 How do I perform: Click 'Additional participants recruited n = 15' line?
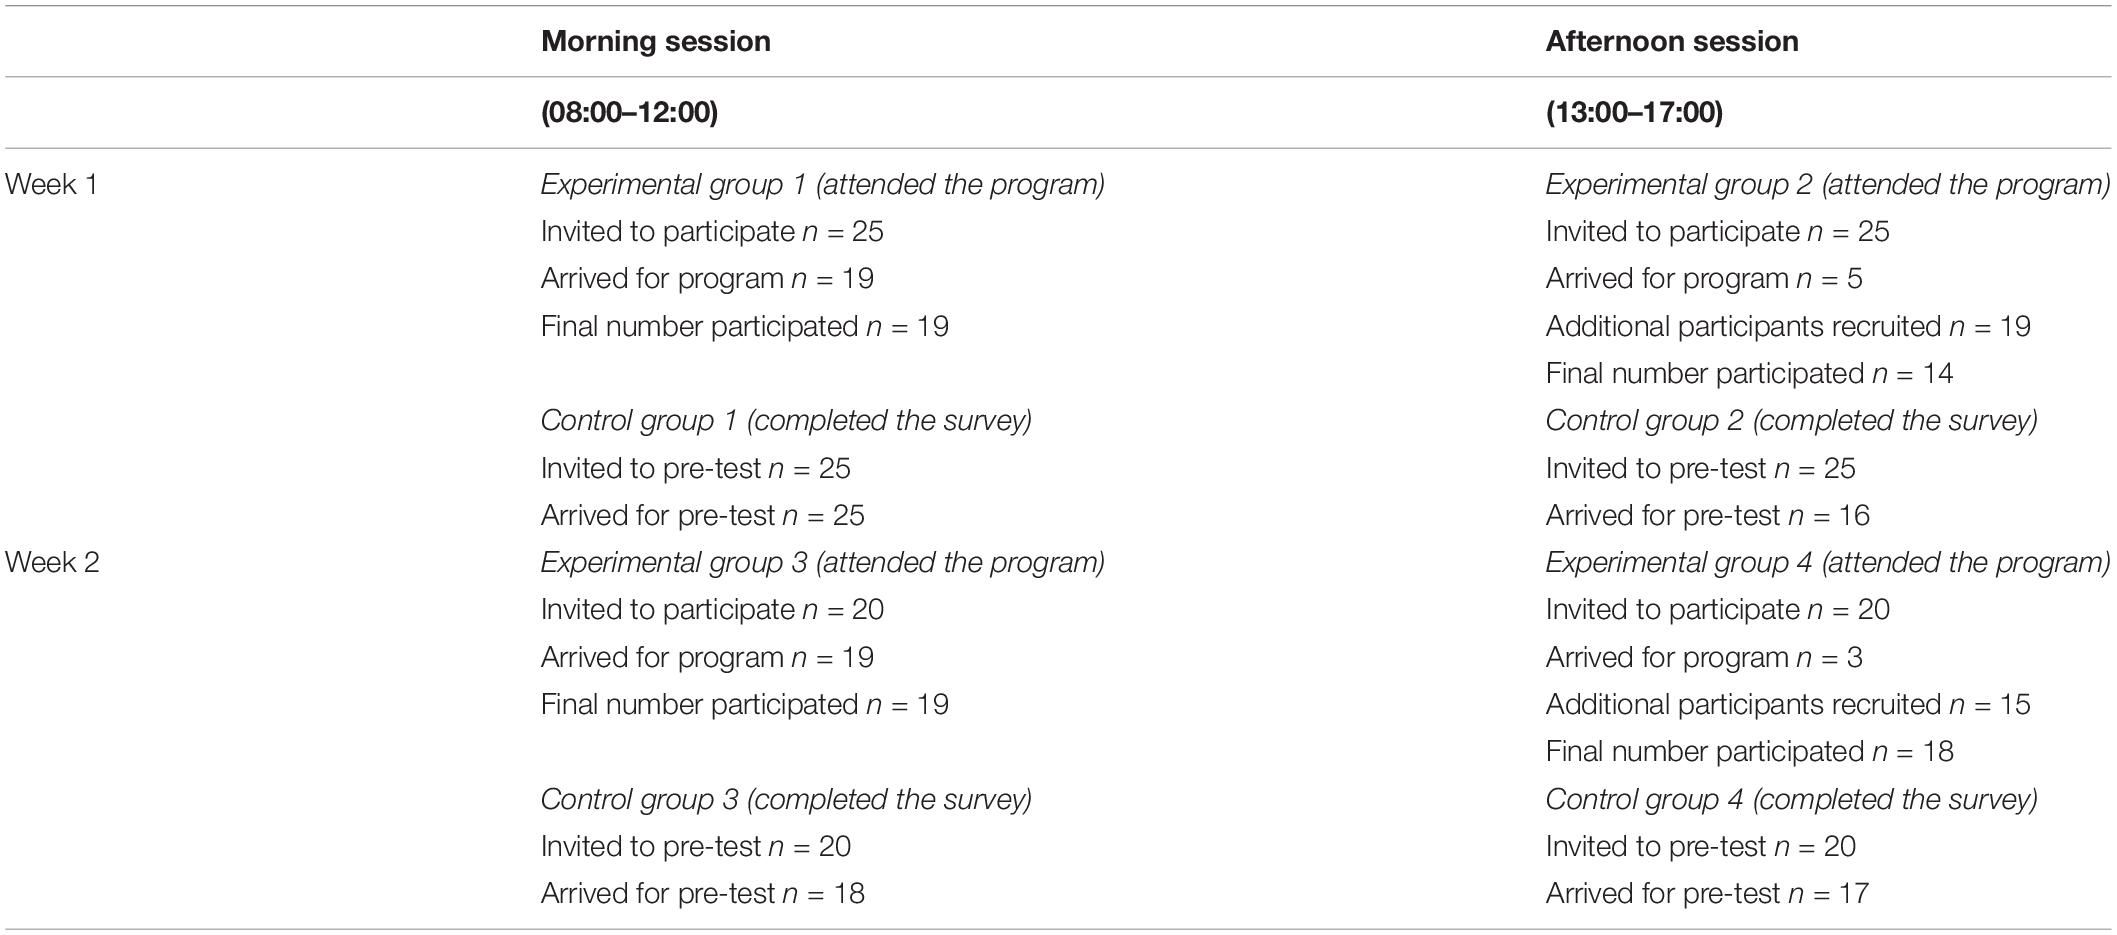tap(1788, 705)
